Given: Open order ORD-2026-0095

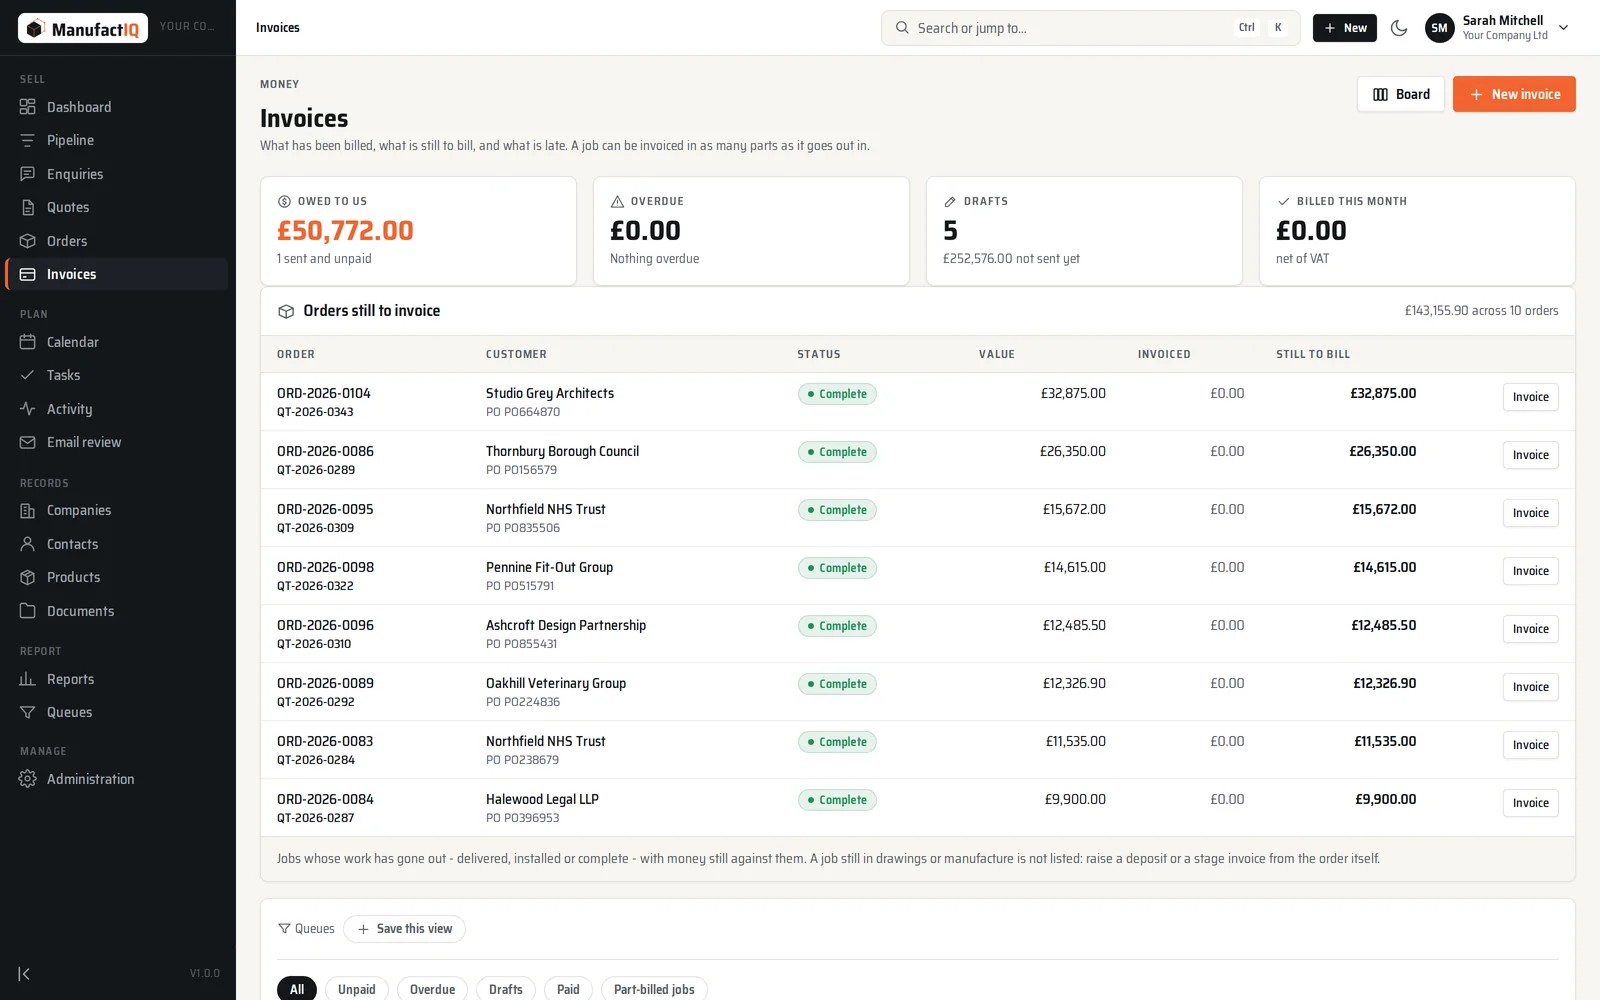Looking at the screenshot, I should (325, 509).
